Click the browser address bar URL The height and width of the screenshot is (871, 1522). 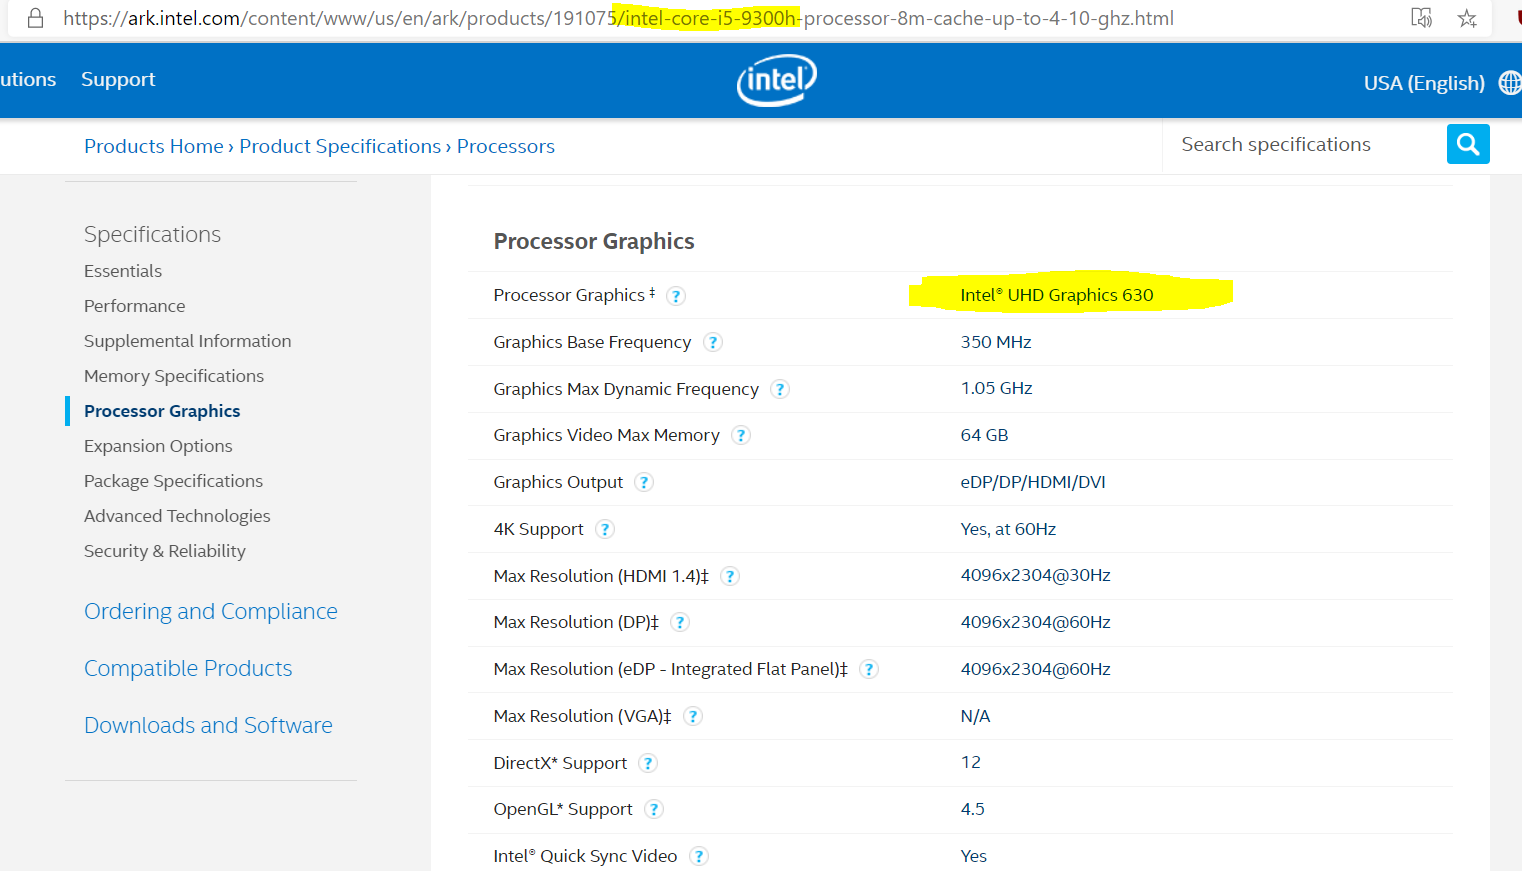tap(618, 18)
